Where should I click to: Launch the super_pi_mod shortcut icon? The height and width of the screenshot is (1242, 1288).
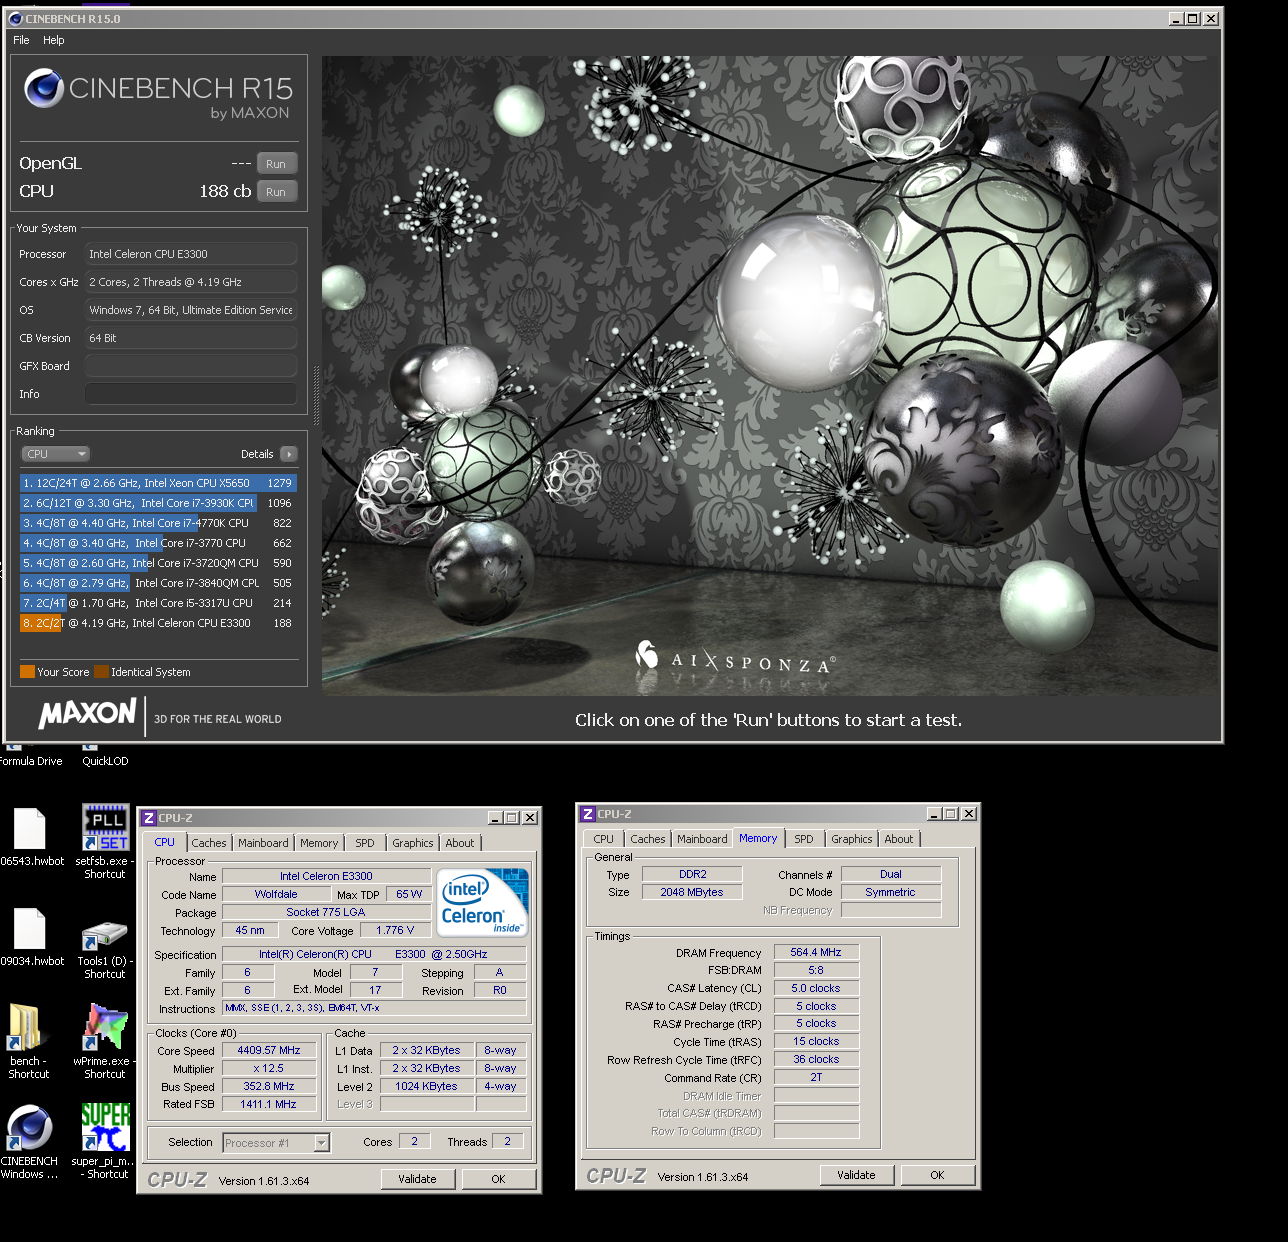(105, 1128)
